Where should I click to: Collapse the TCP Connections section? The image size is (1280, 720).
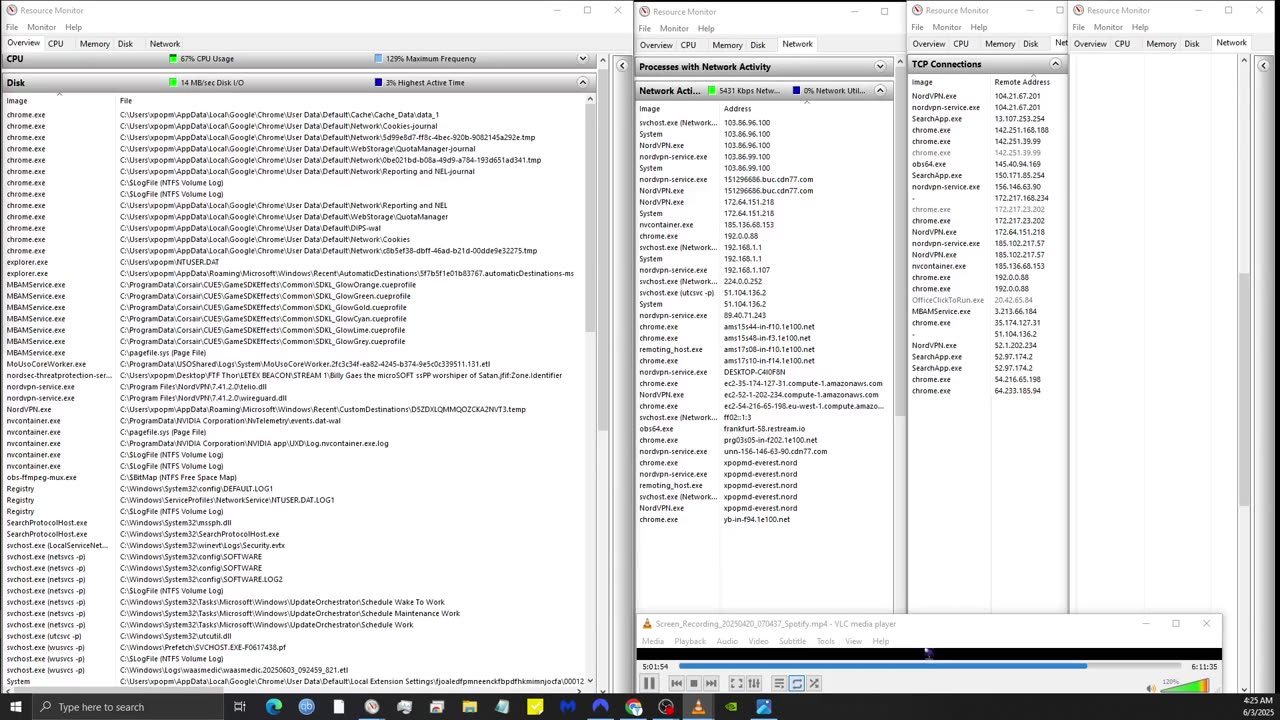click(x=1055, y=64)
